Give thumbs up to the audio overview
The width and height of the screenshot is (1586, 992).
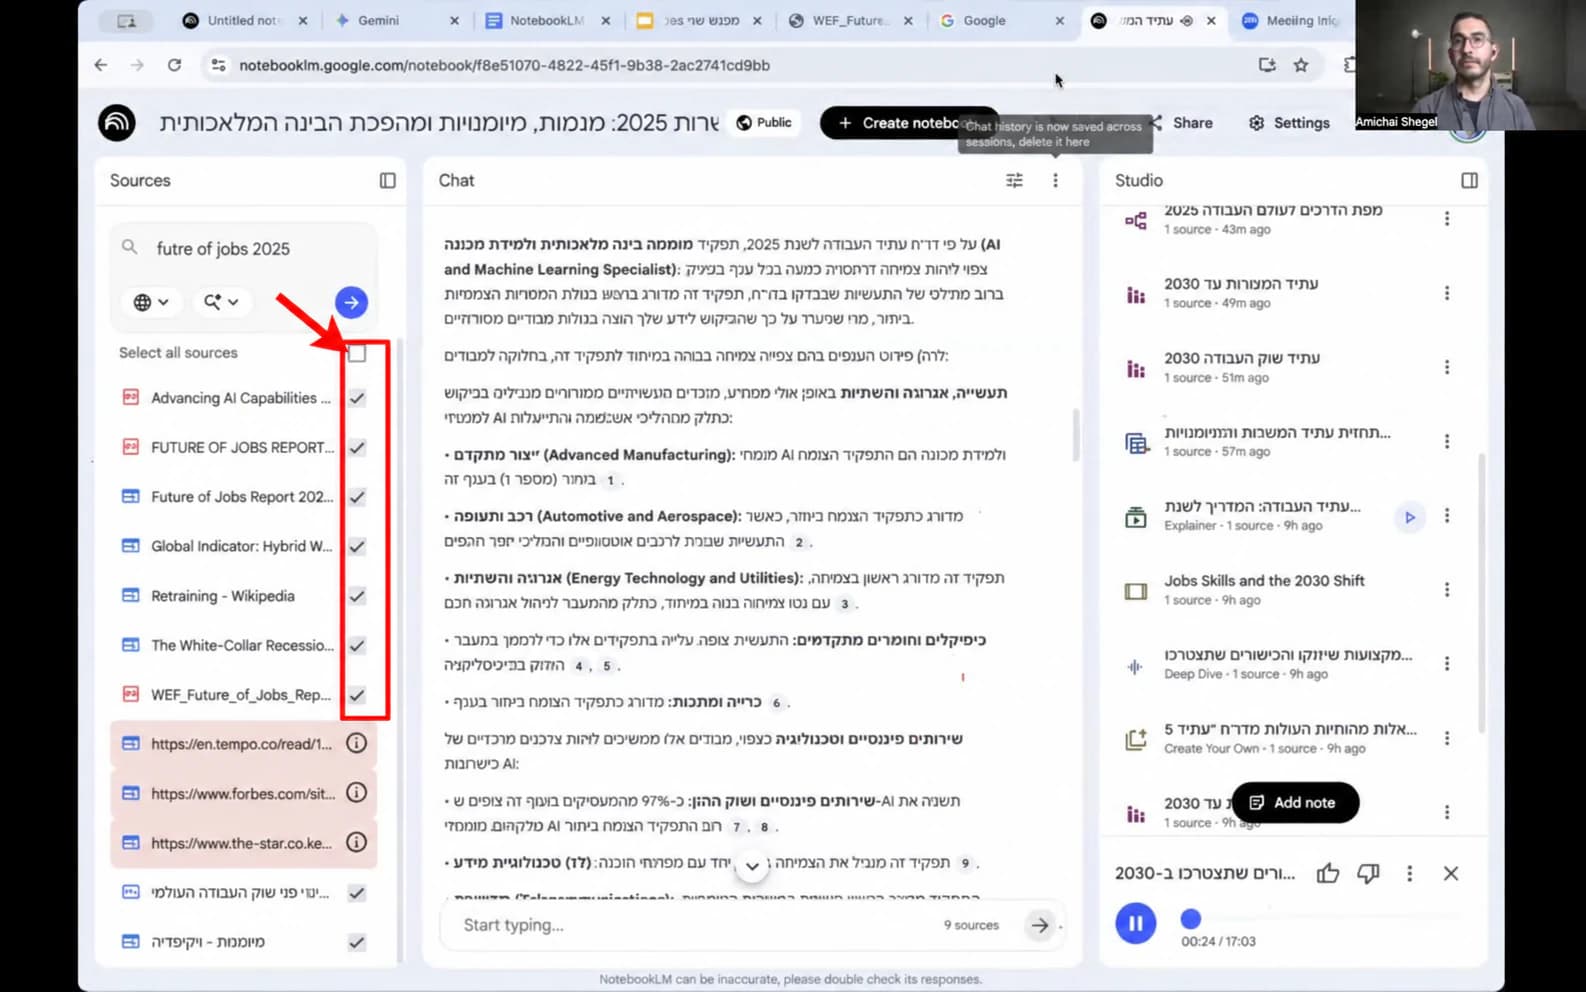(1328, 873)
